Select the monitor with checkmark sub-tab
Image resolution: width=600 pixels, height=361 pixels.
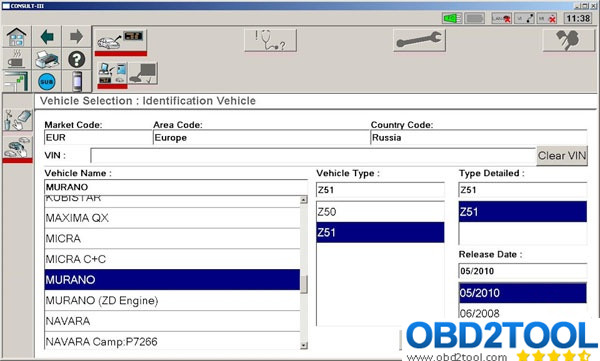tap(143, 74)
